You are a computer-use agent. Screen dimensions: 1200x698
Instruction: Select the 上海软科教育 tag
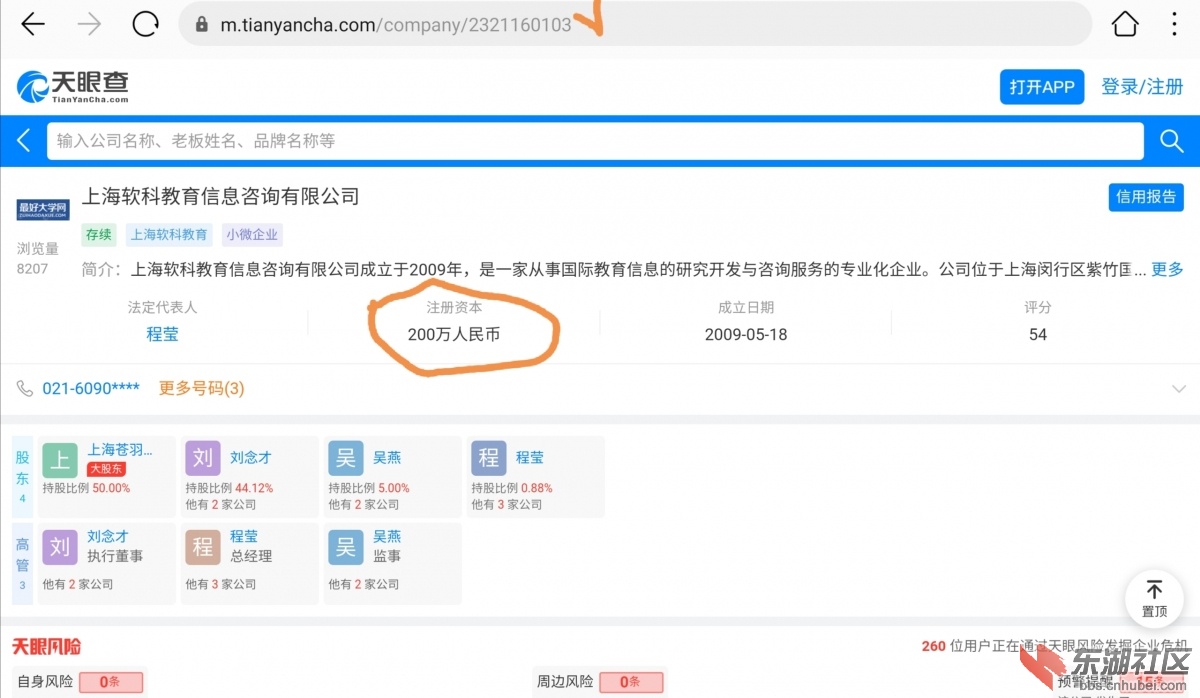click(169, 235)
